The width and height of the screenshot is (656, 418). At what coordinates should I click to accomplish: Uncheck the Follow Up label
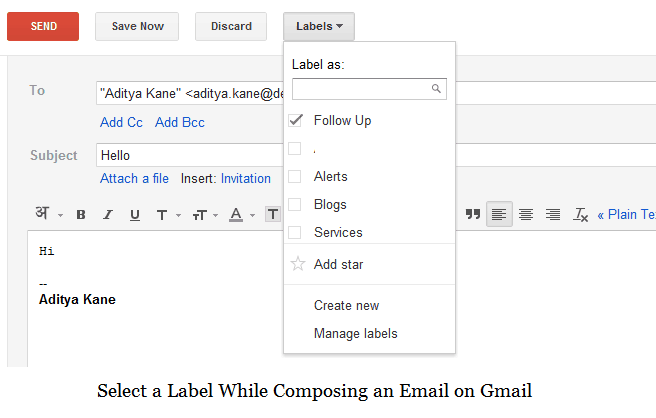tap(295, 121)
